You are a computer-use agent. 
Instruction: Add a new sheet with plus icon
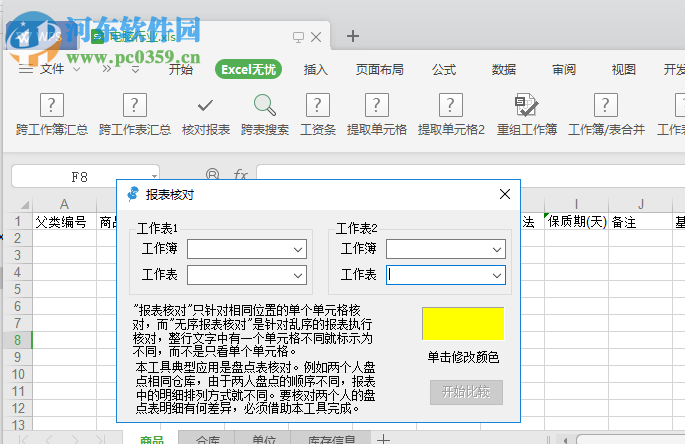pos(383,439)
